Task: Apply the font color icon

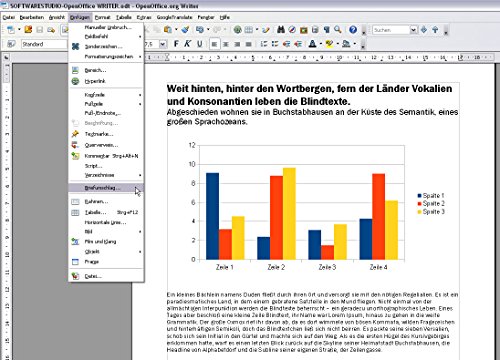Action: (x=312, y=44)
